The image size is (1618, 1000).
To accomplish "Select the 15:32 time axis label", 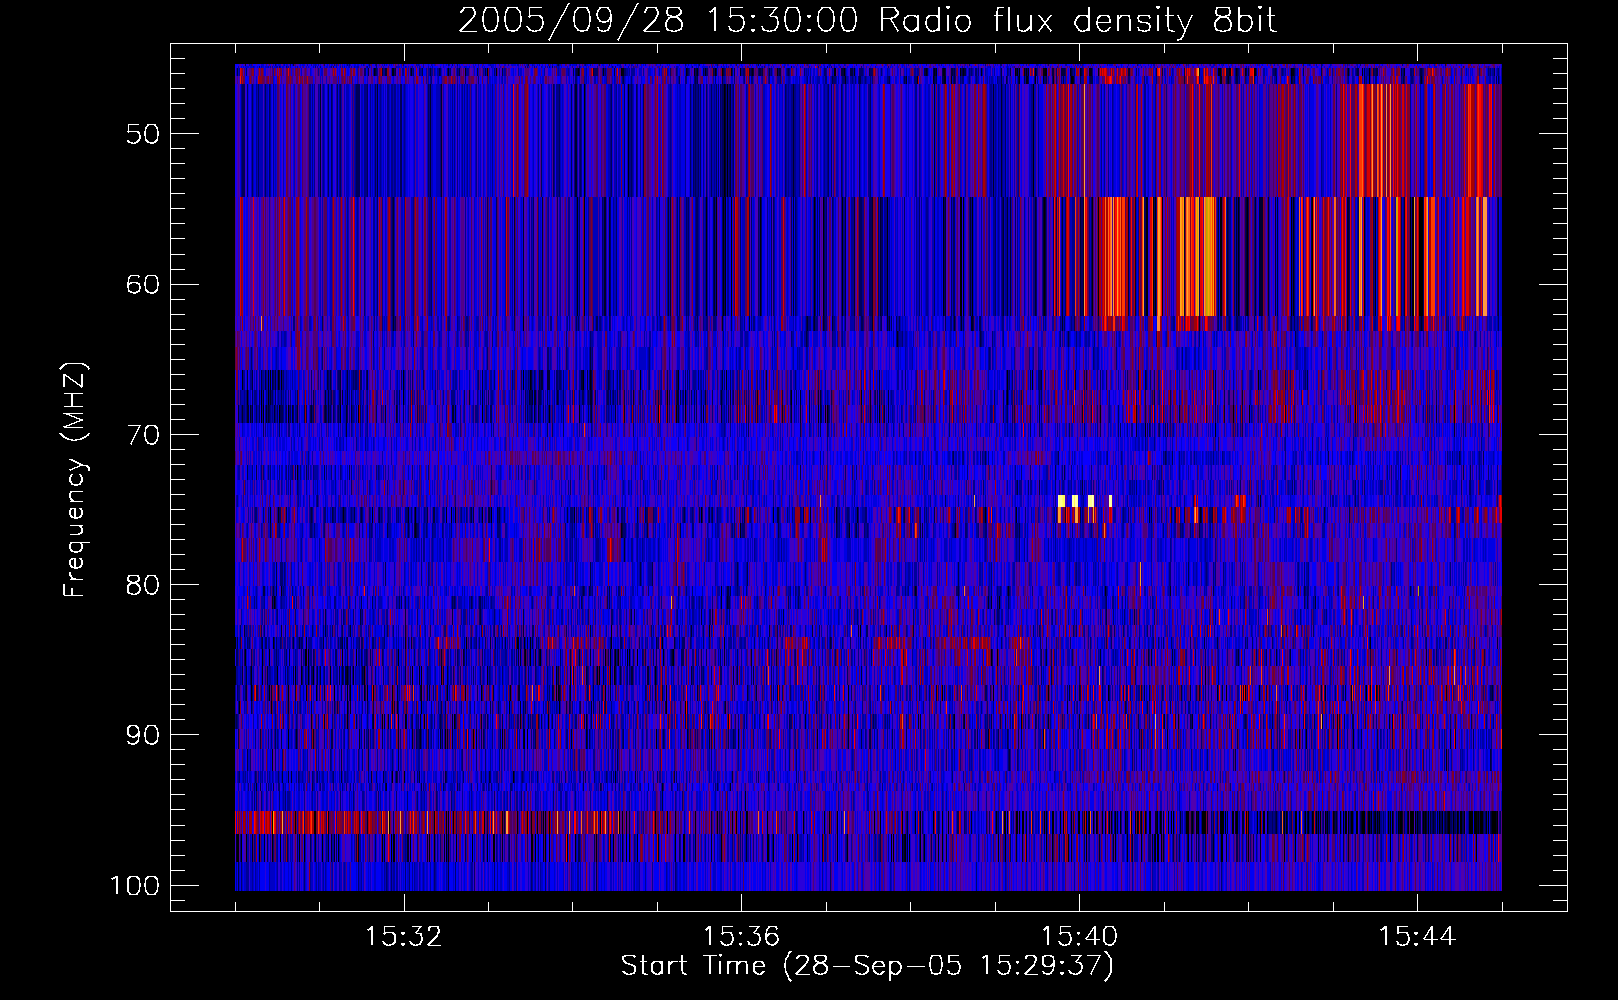I will [404, 937].
